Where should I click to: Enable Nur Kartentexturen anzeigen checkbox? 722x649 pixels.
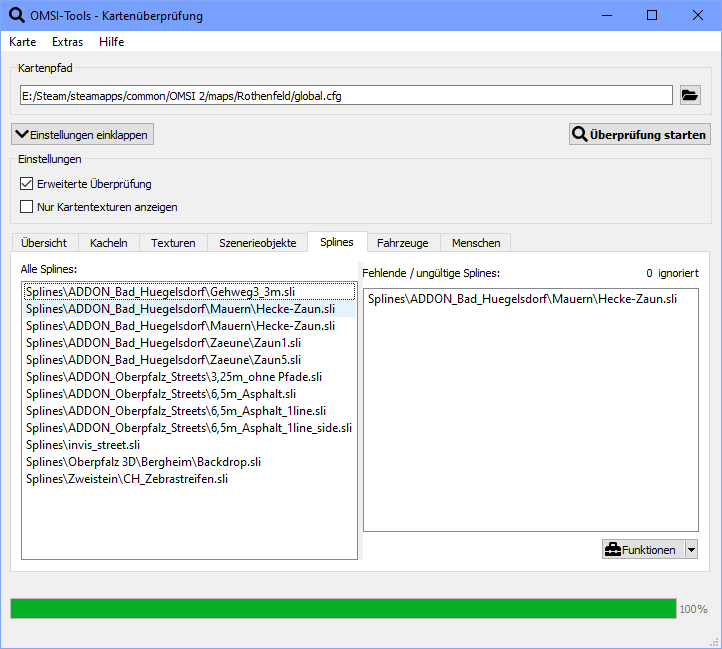[27, 207]
